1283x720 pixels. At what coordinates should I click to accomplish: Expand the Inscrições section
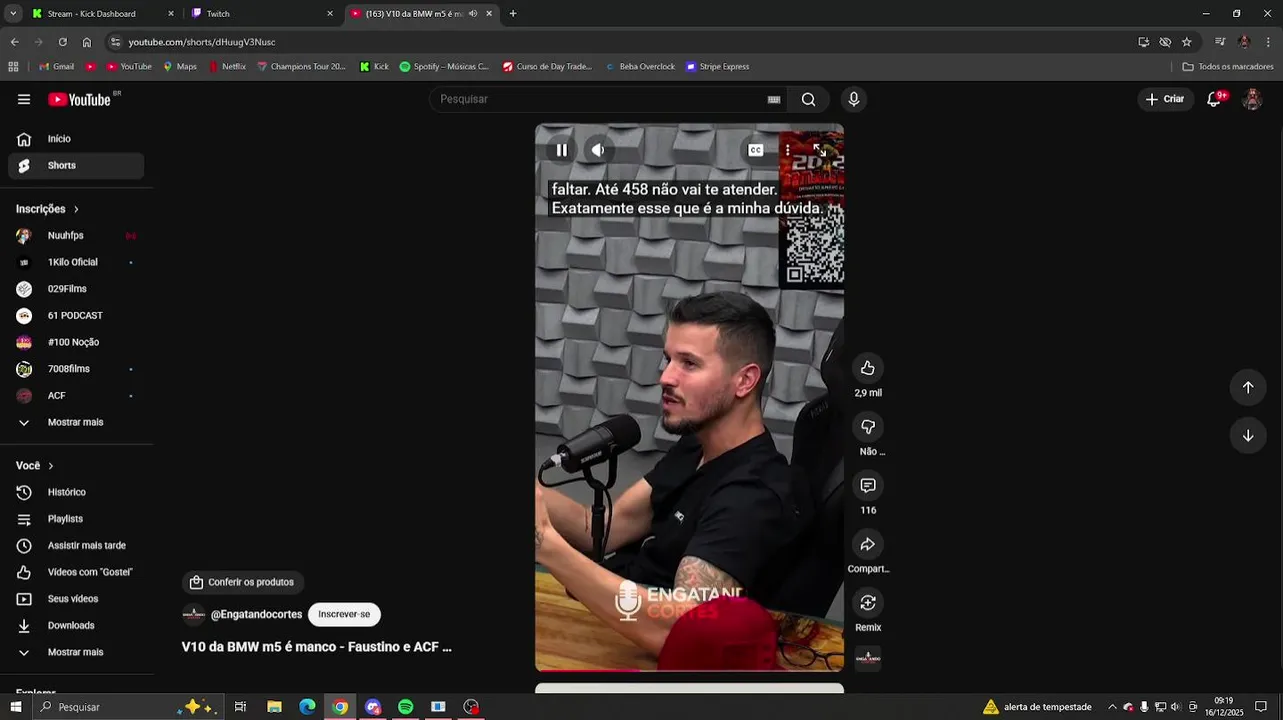[x=48, y=209]
